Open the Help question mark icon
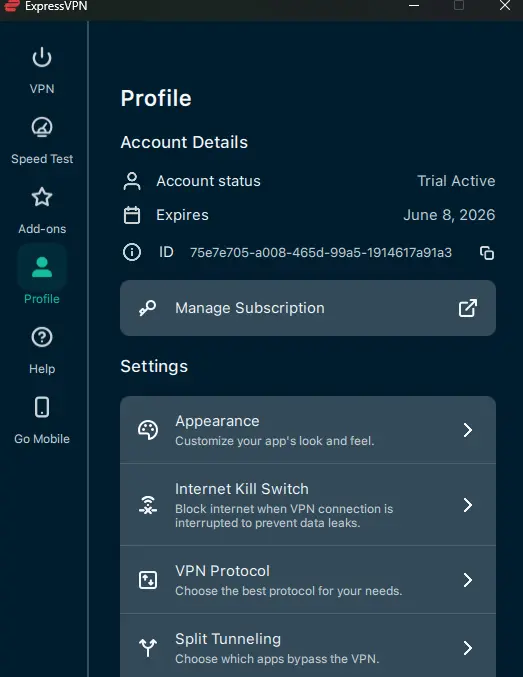The image size is (523, 677). [42, 337]
